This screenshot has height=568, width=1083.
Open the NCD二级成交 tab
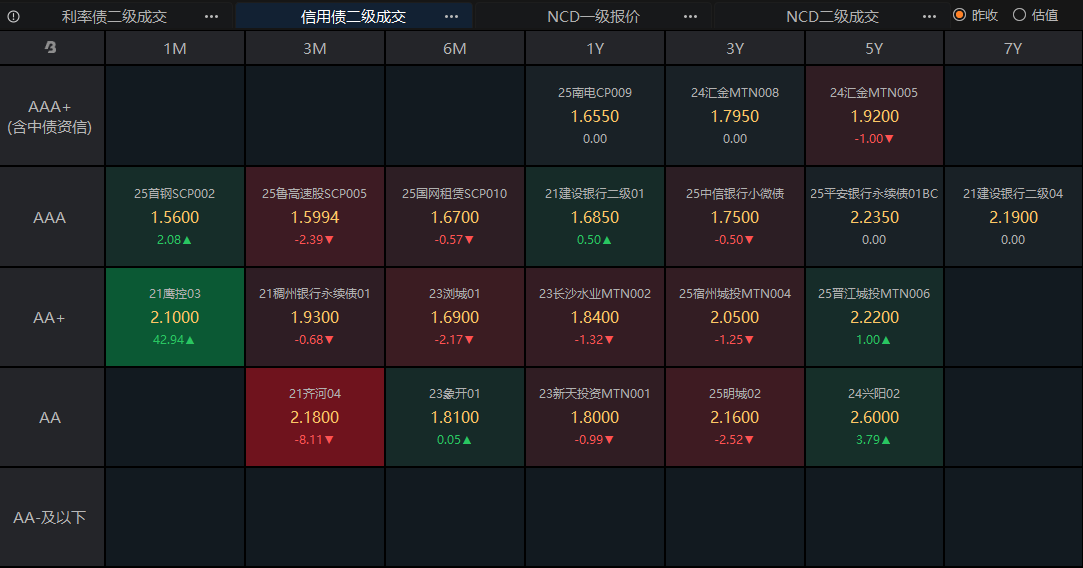(832, 16)
